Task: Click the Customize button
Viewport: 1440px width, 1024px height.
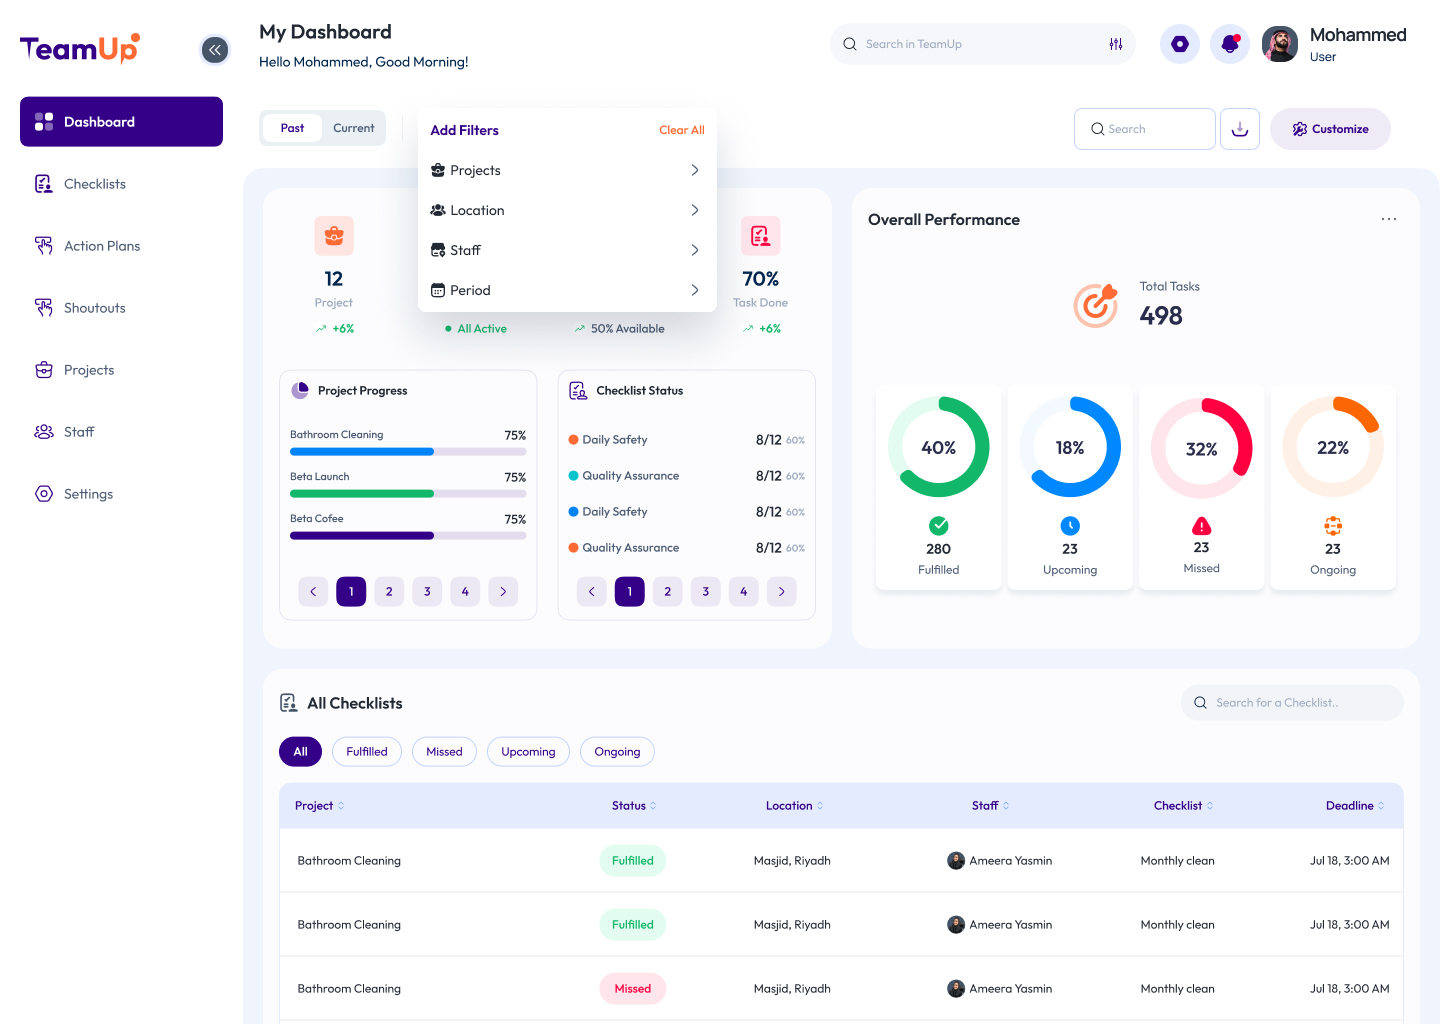Action: [x=1330, y=129]
